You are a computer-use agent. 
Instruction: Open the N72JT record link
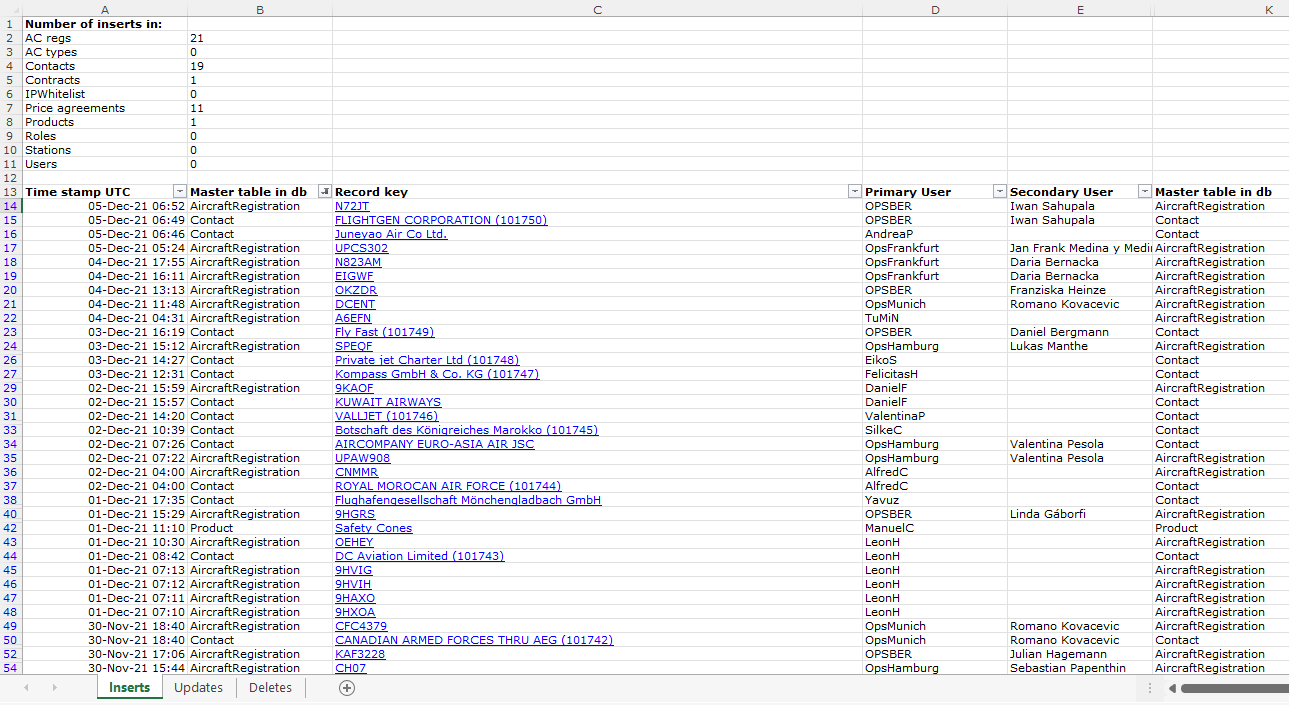352,206
